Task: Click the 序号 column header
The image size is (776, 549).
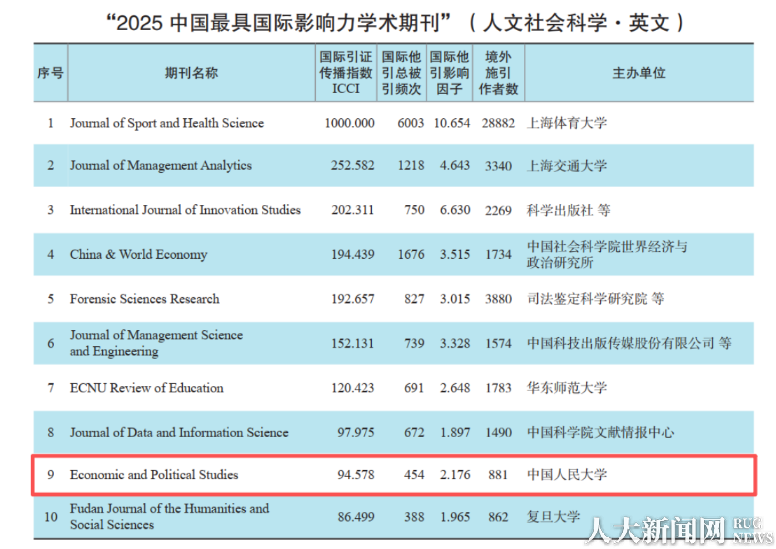Action: (x=50, y=73)
